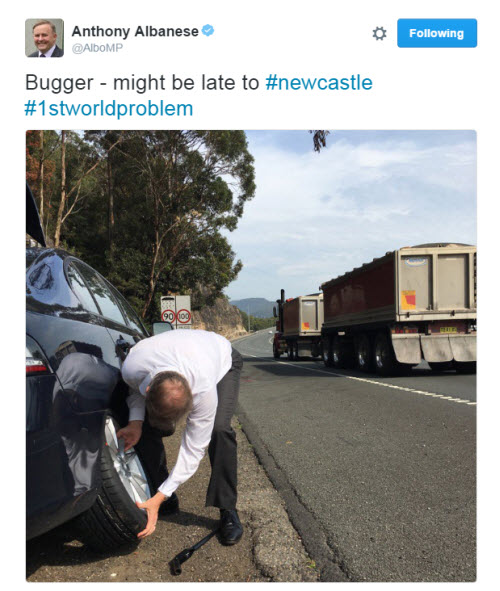
Task: Click the 90 speed limit sign in photo
Action: coord(168,316)
